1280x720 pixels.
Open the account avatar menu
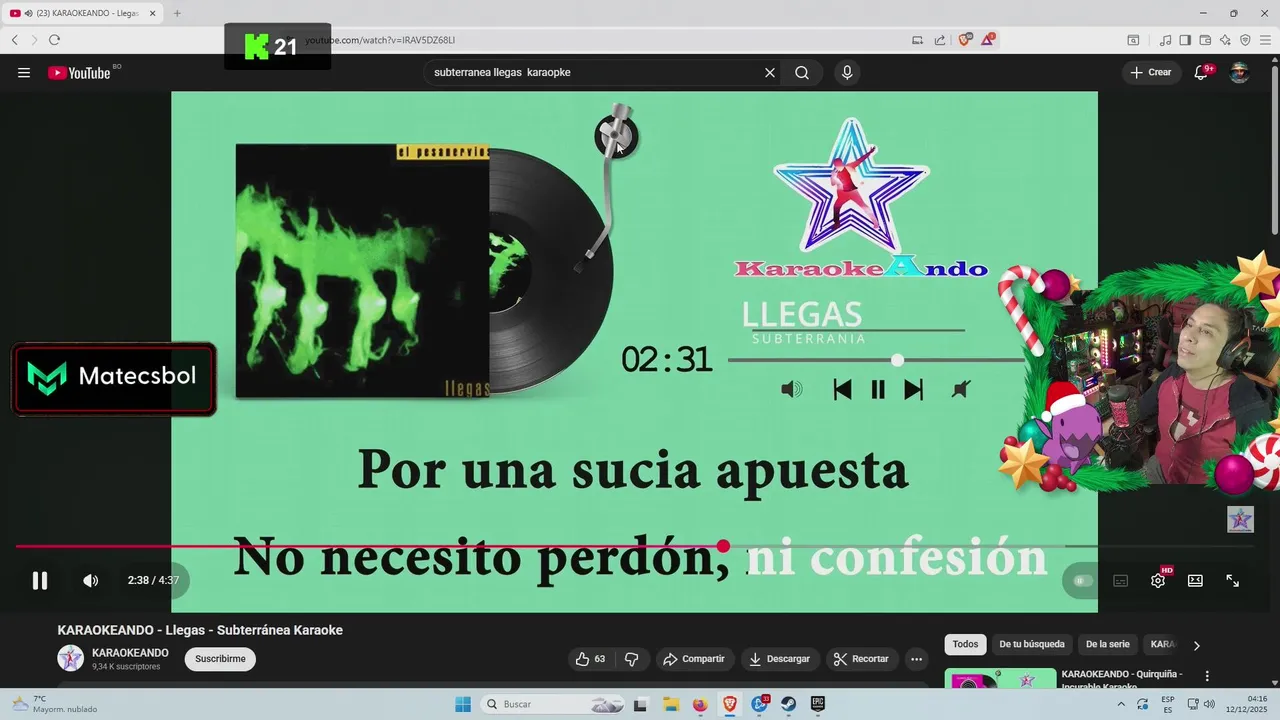point(1239,72)
